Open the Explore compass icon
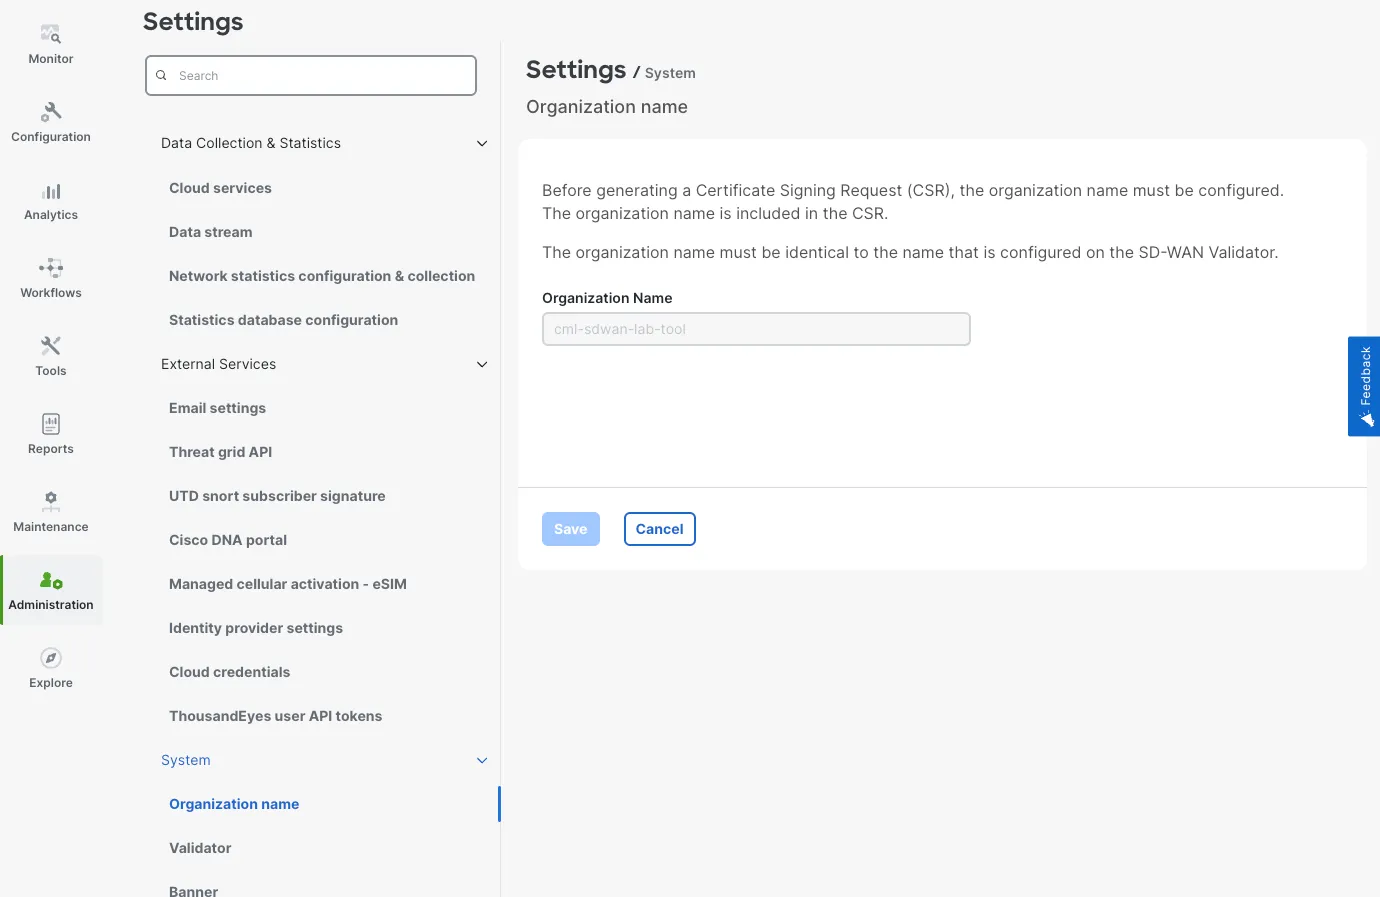This screenshot has height=897, width=1380. click(x=51, y=658)
